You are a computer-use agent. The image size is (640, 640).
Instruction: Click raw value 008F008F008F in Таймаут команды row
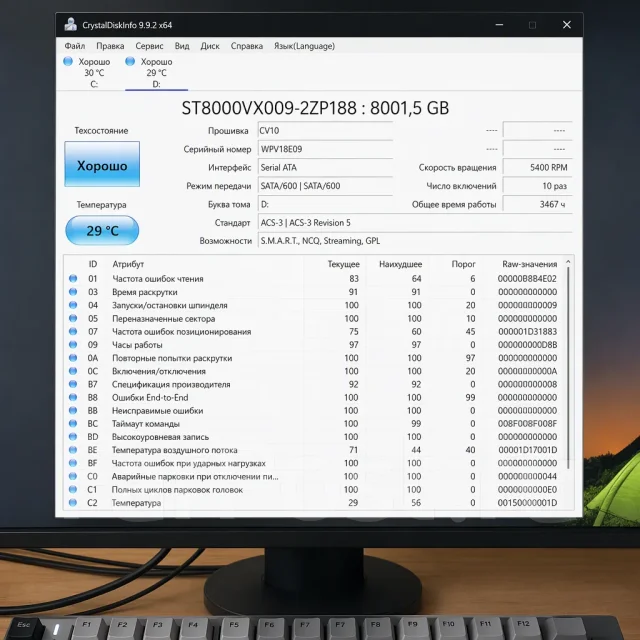pos(527,424)
